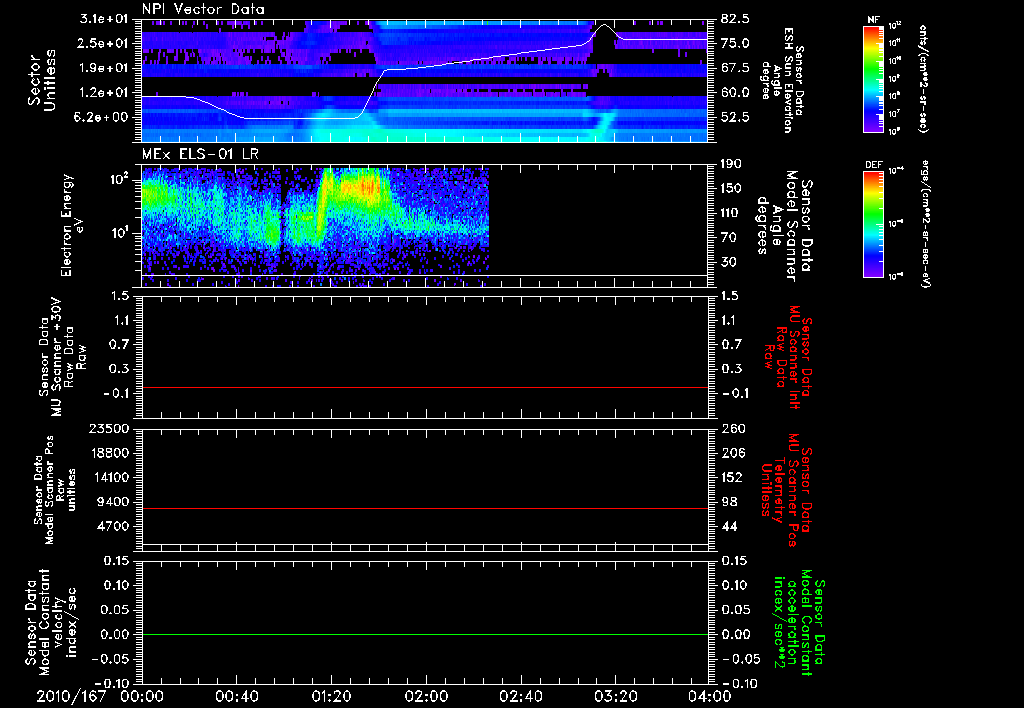Click the 44 telemetry tick value
Viewport: 1024px width, 708px height.
point(728,526)
